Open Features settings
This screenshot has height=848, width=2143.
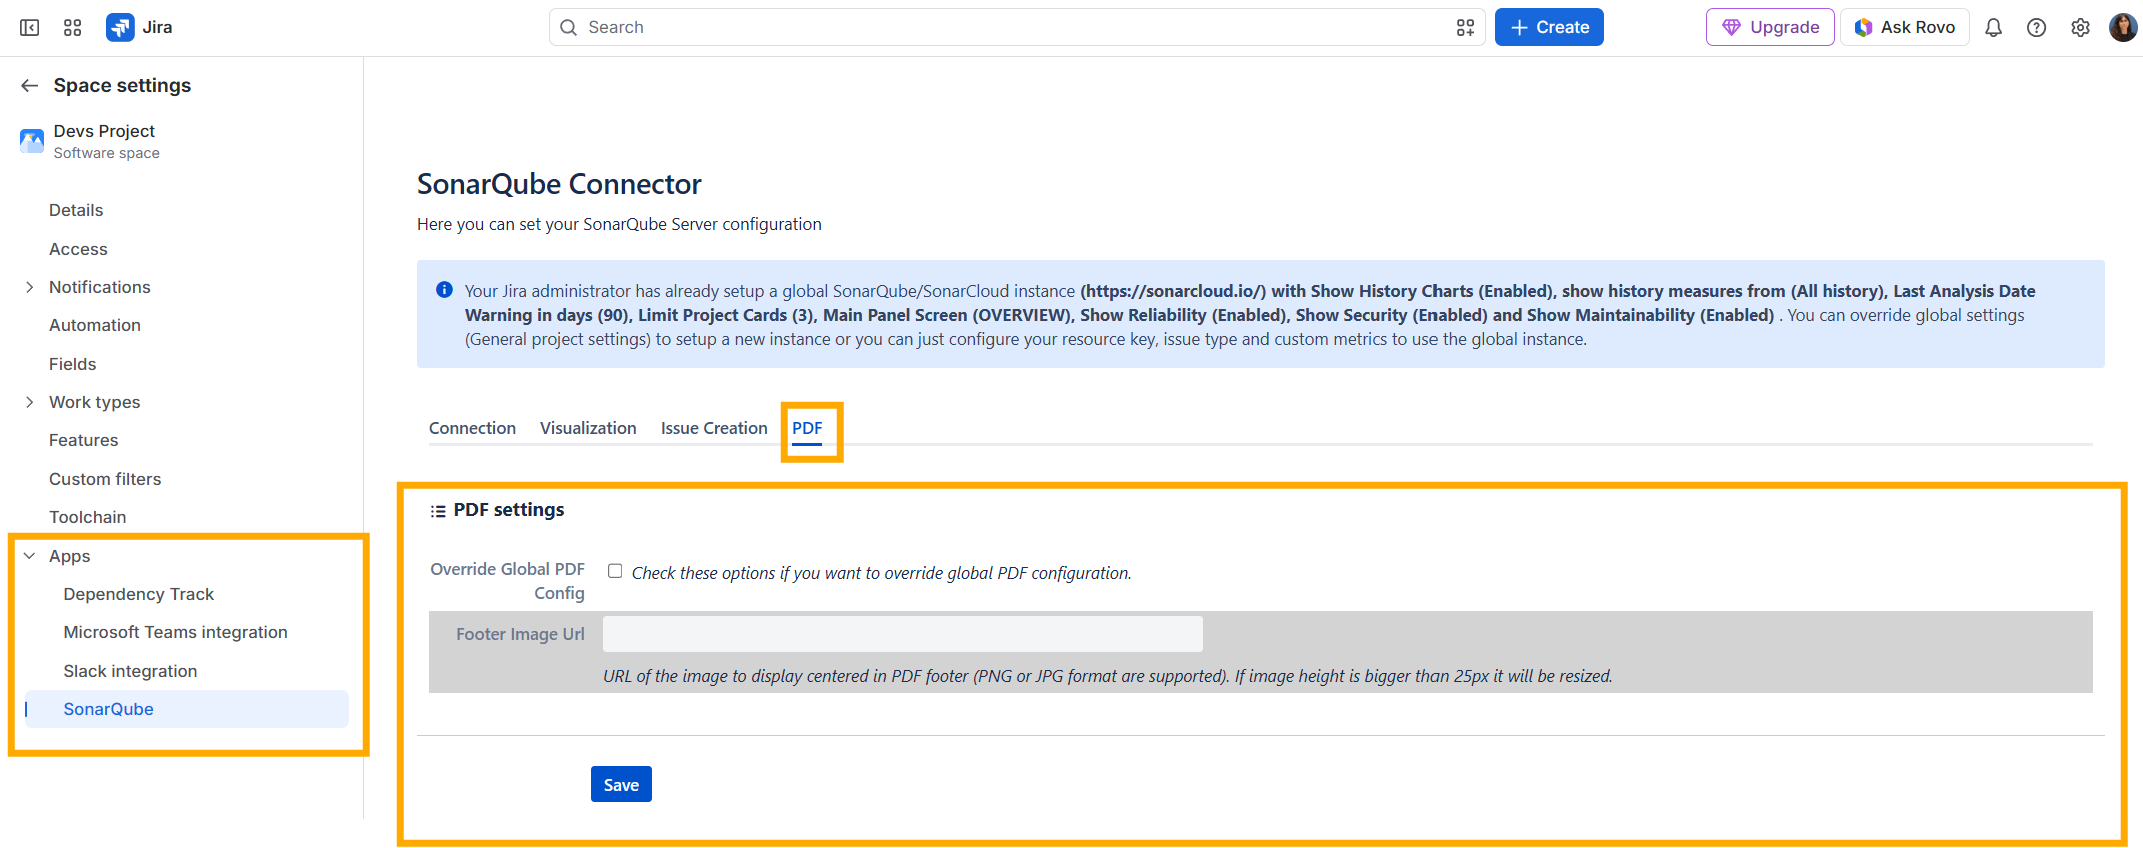tap(84, 440)
